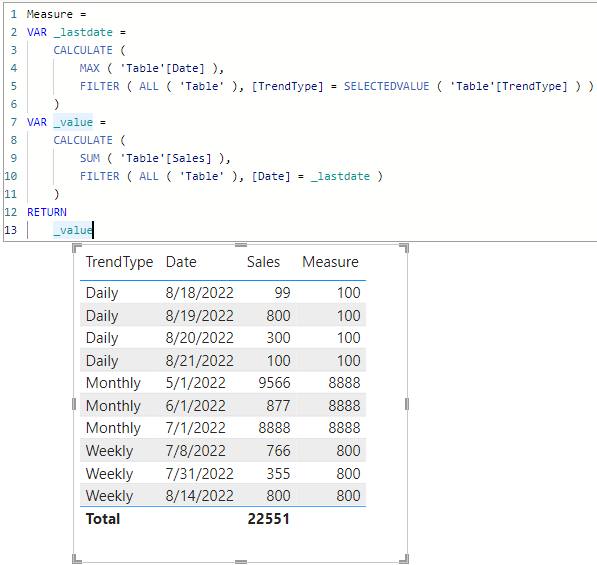Select the 7/31/2022 date cell
The image size is (597, 565).
pyautogui.click(x=199, y=474)
